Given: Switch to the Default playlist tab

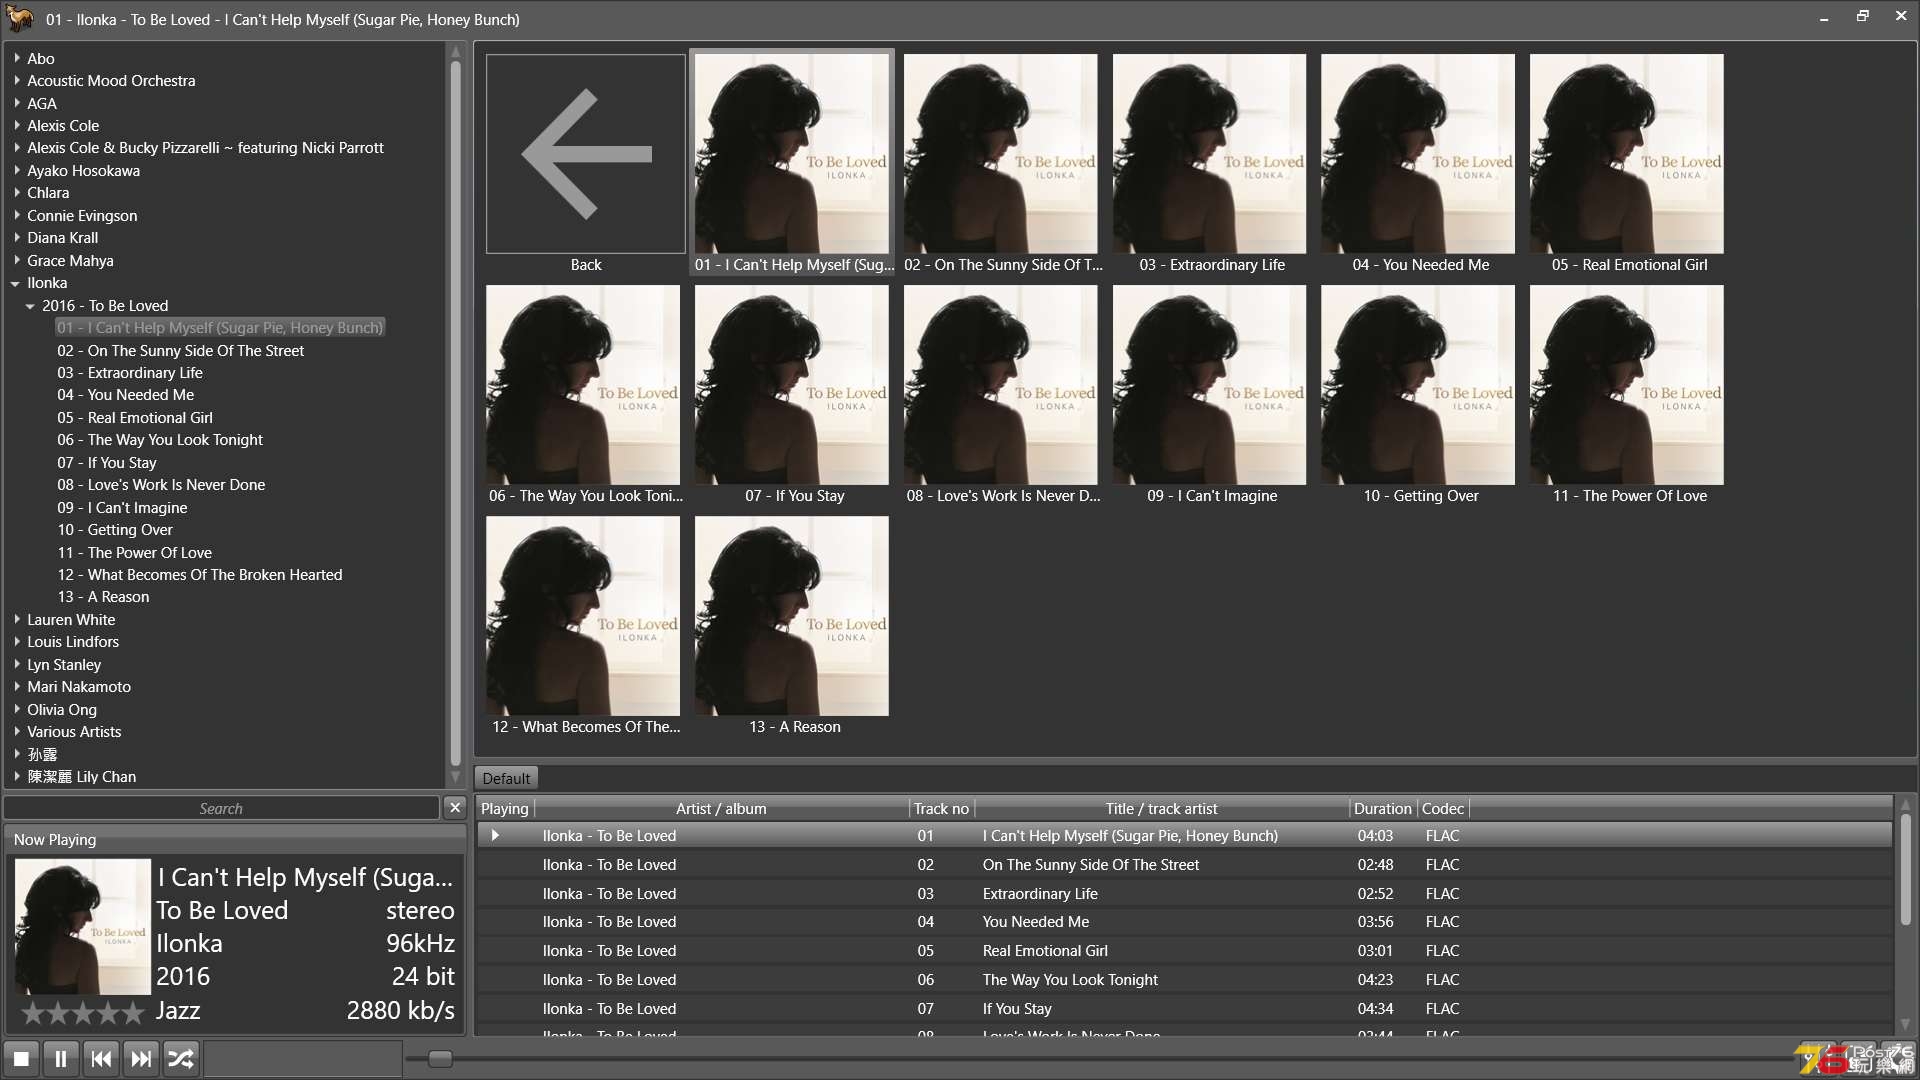Looking at the screenshot, I should point(506,778).
